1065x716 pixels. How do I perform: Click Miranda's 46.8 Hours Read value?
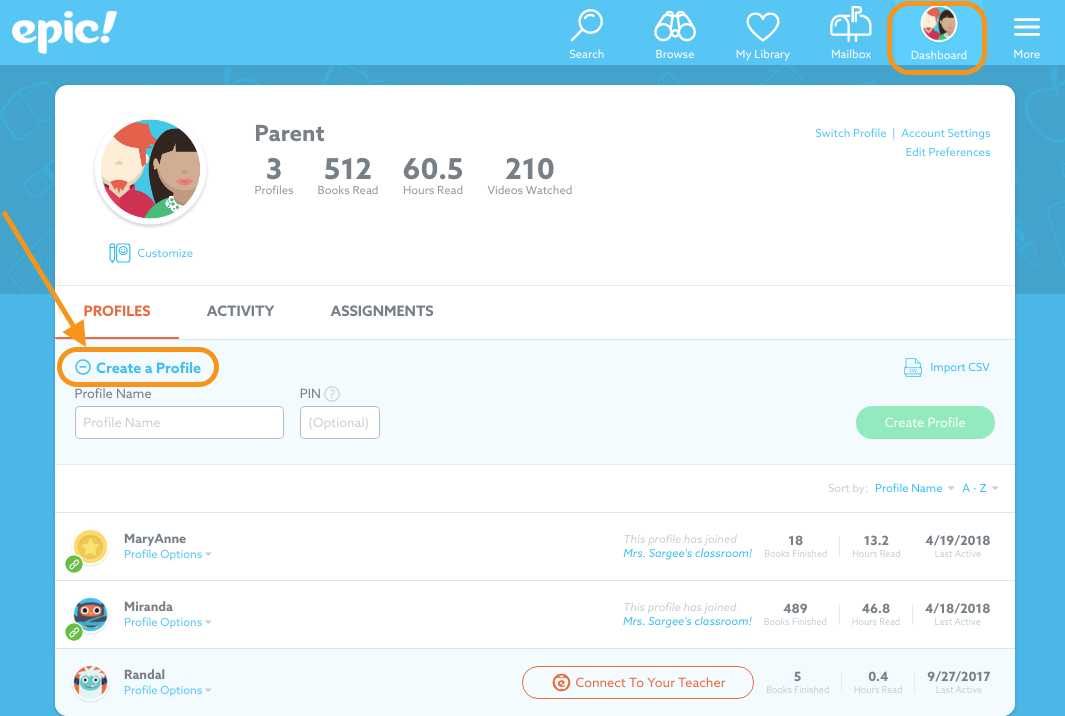[x=876, y=609]
